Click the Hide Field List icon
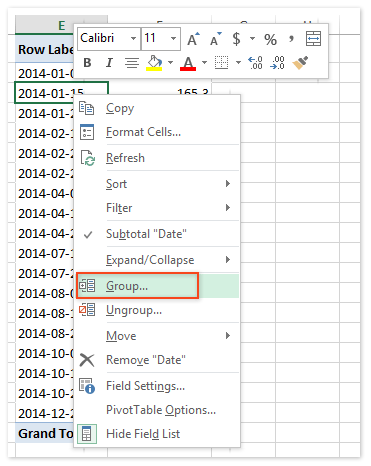The height and width of the screenshot is (466, 371). point(87,434)
